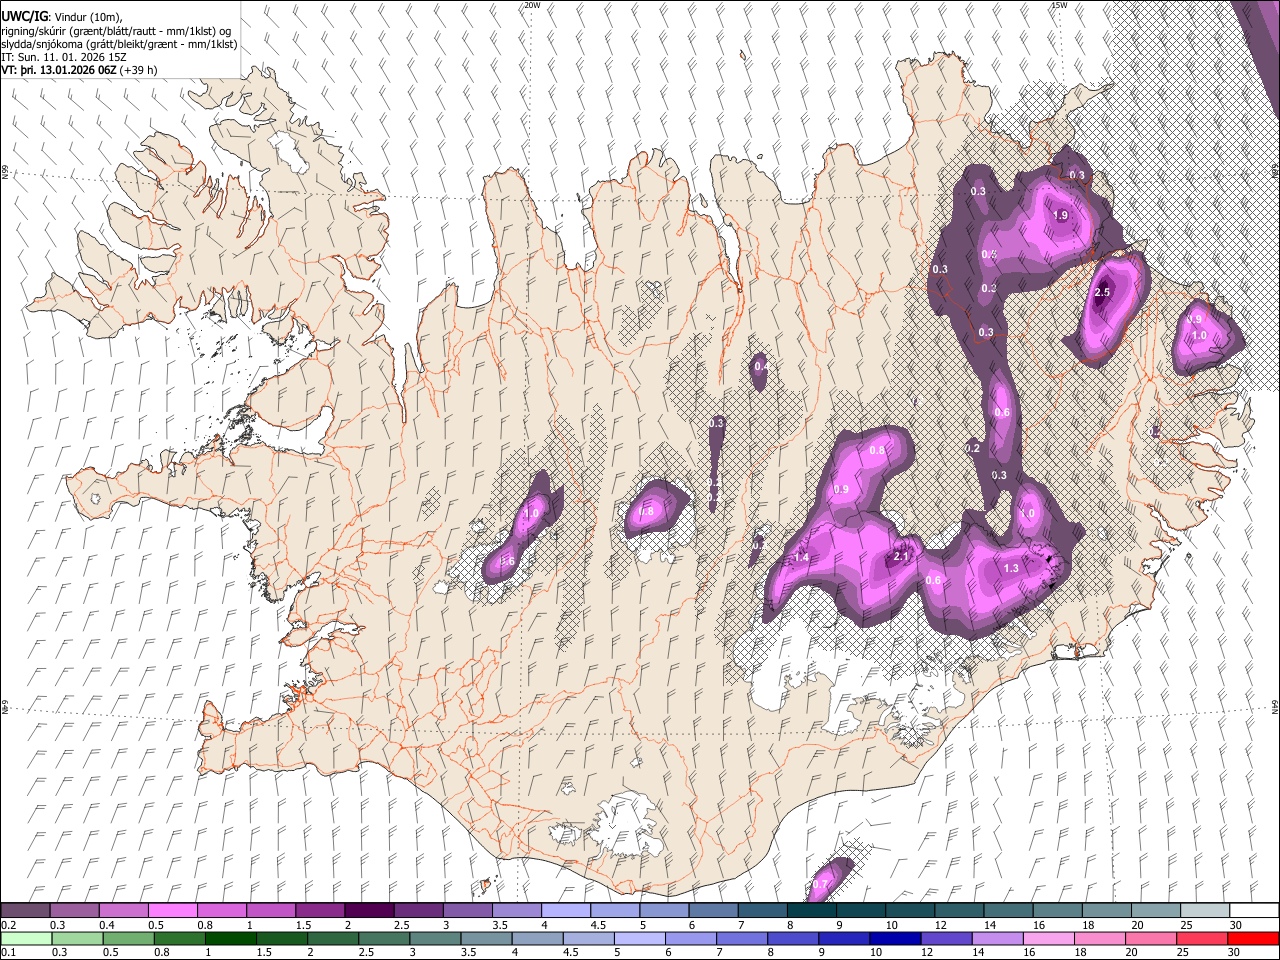Viewport: 1280px width, 960px height.
Task: Select the red swatch after 30 in lower legend
Action: tap(1254, 938)
